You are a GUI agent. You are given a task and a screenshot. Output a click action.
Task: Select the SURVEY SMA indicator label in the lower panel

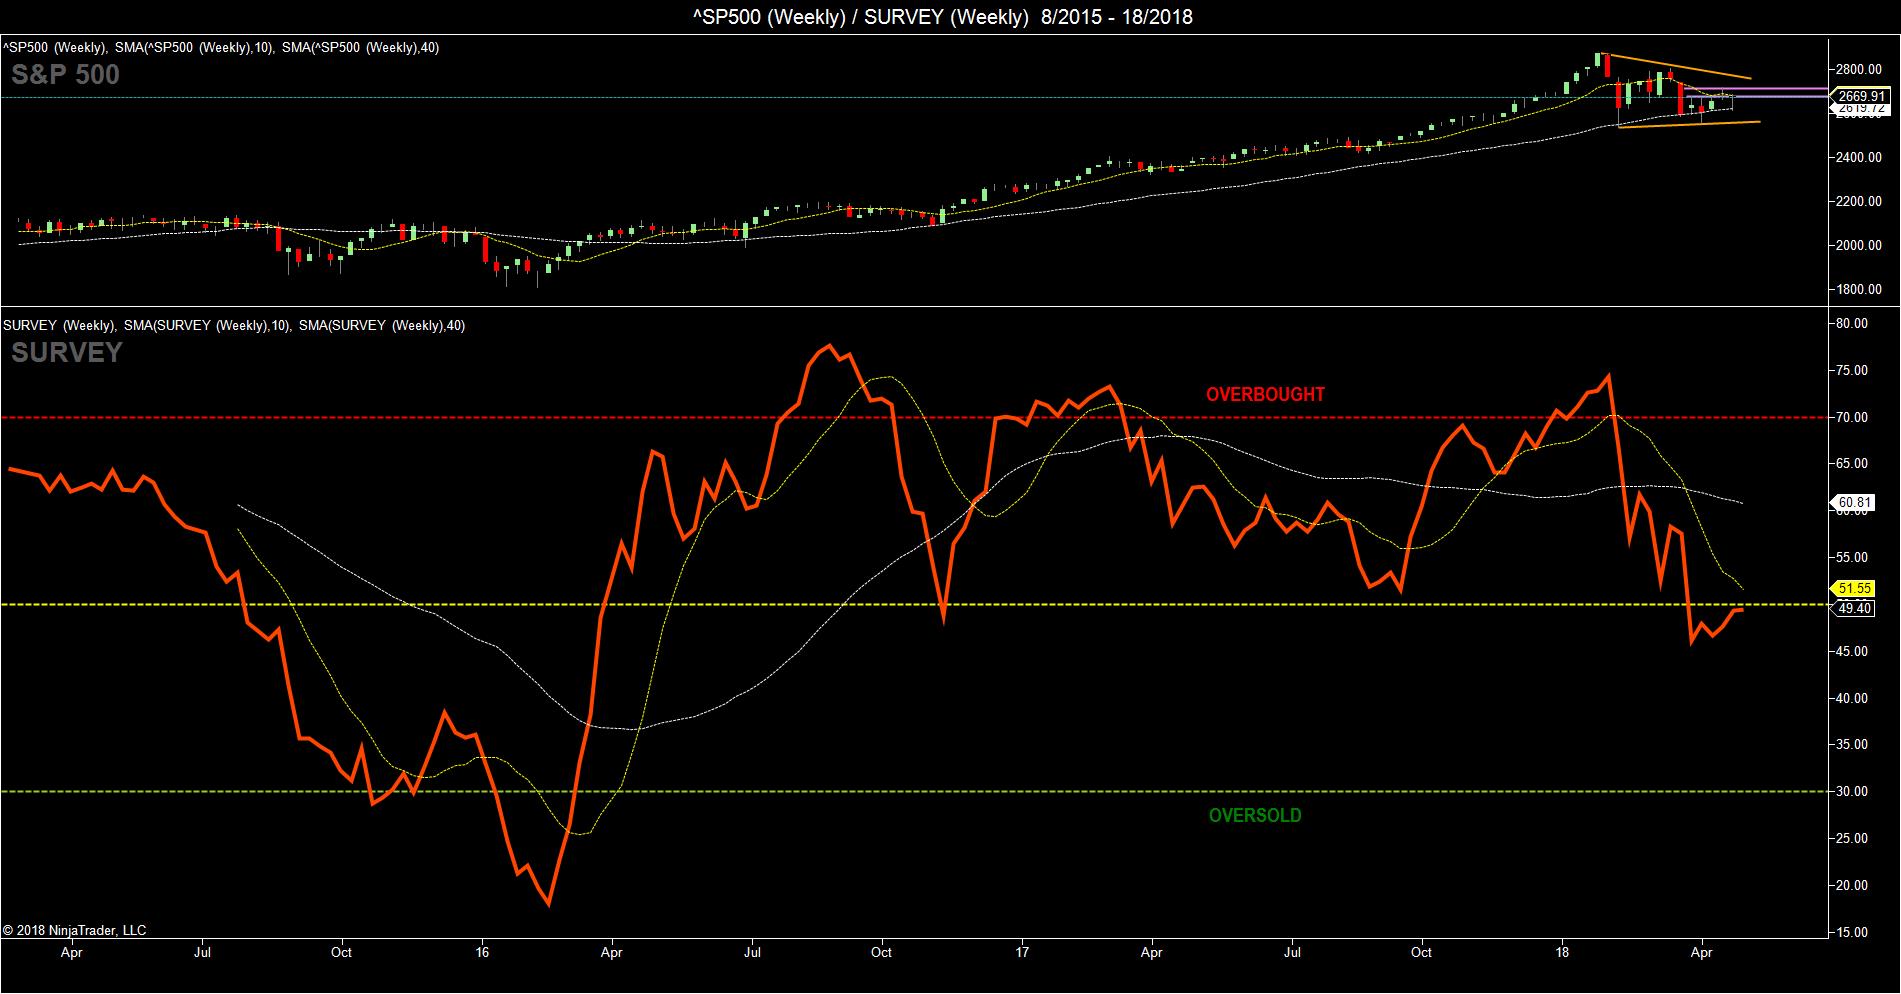[234, 325]
